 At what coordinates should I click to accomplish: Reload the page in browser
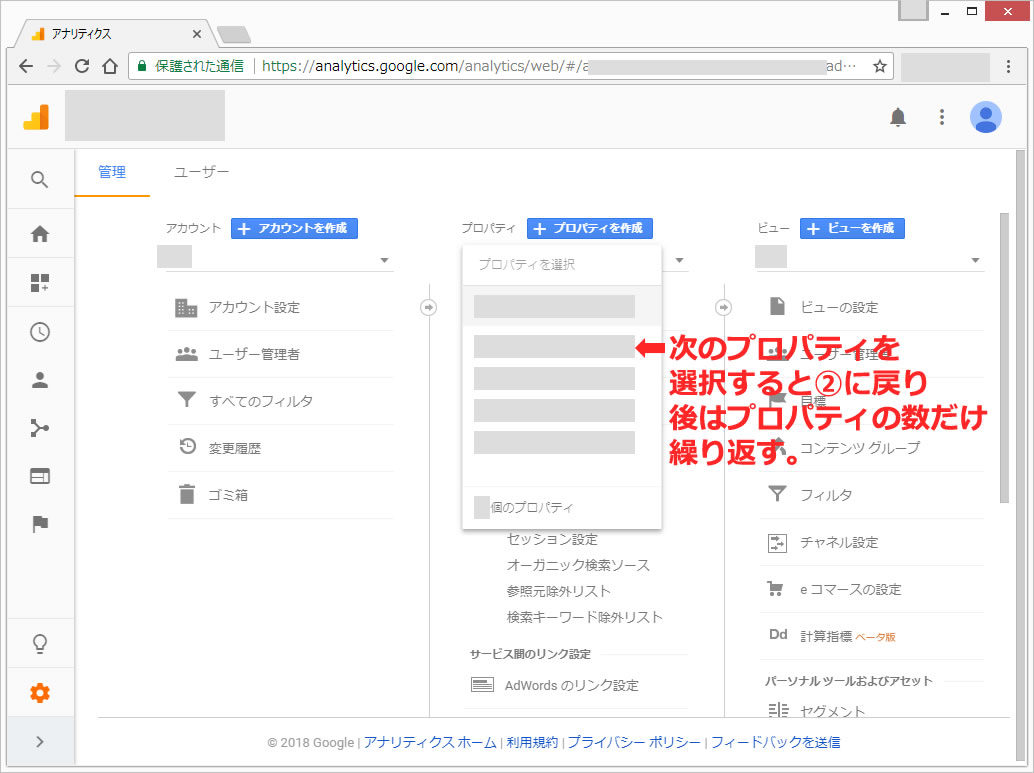click(x=82, y=66)
